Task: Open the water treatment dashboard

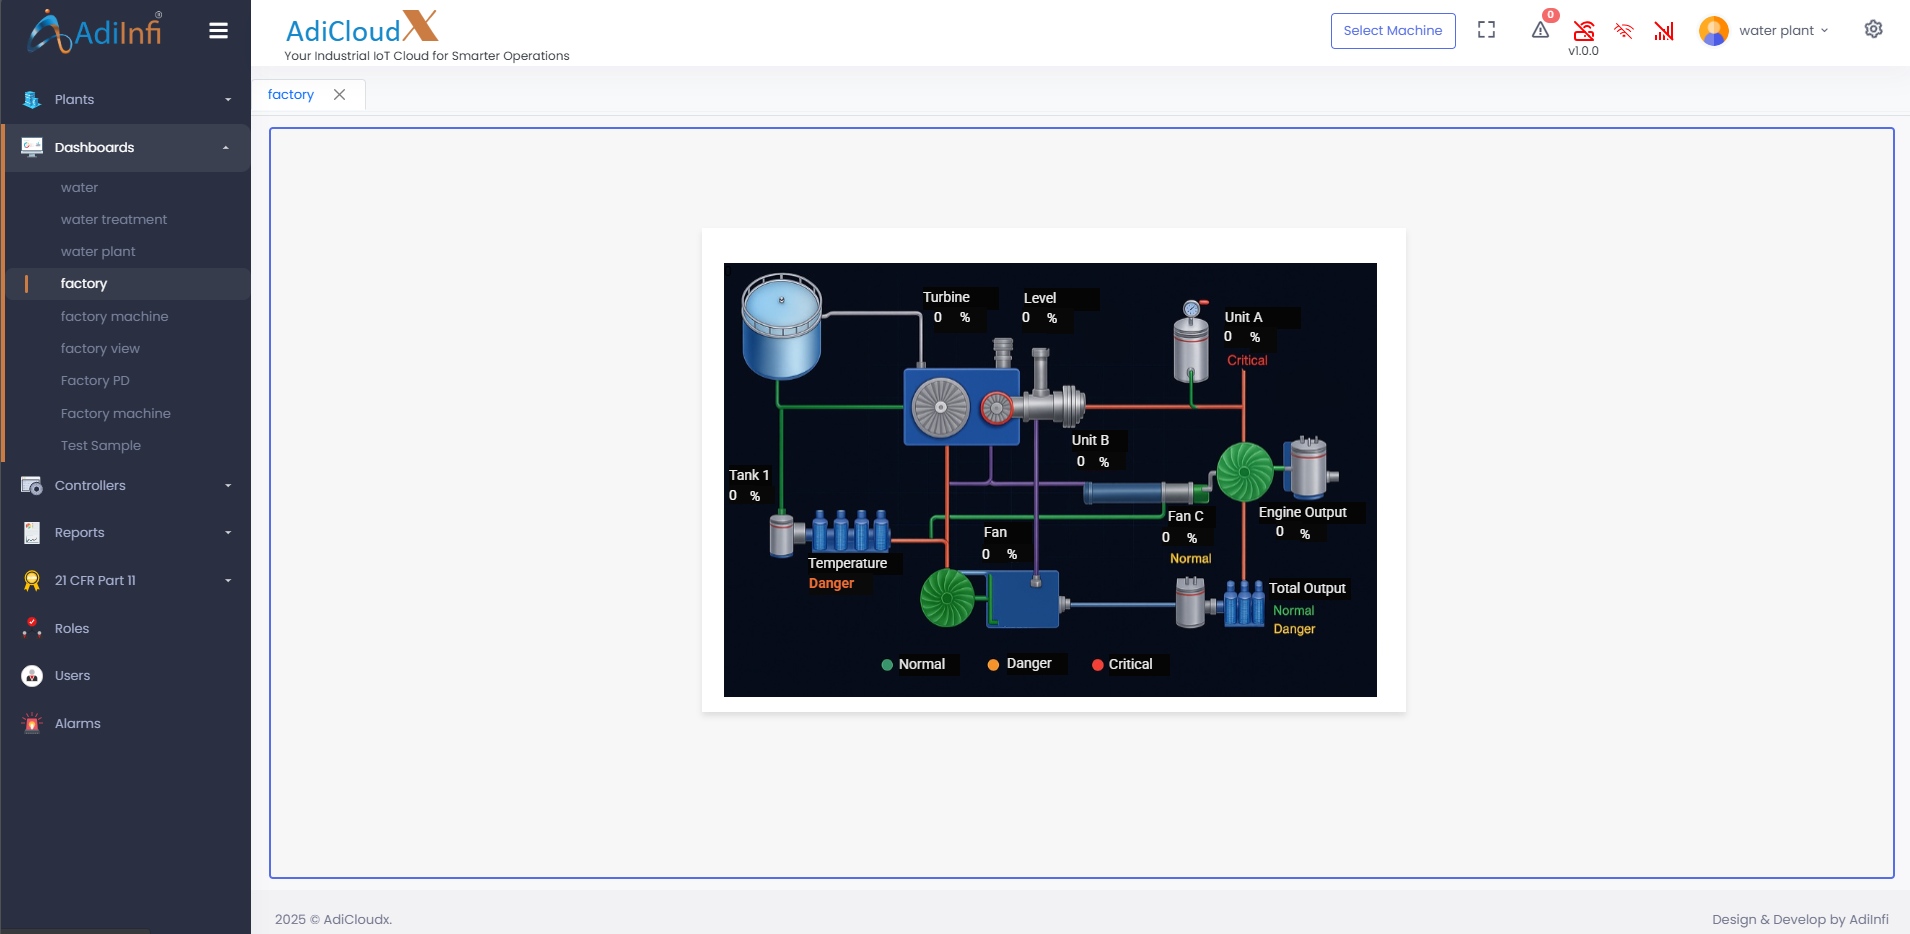Action: (114, 220)
